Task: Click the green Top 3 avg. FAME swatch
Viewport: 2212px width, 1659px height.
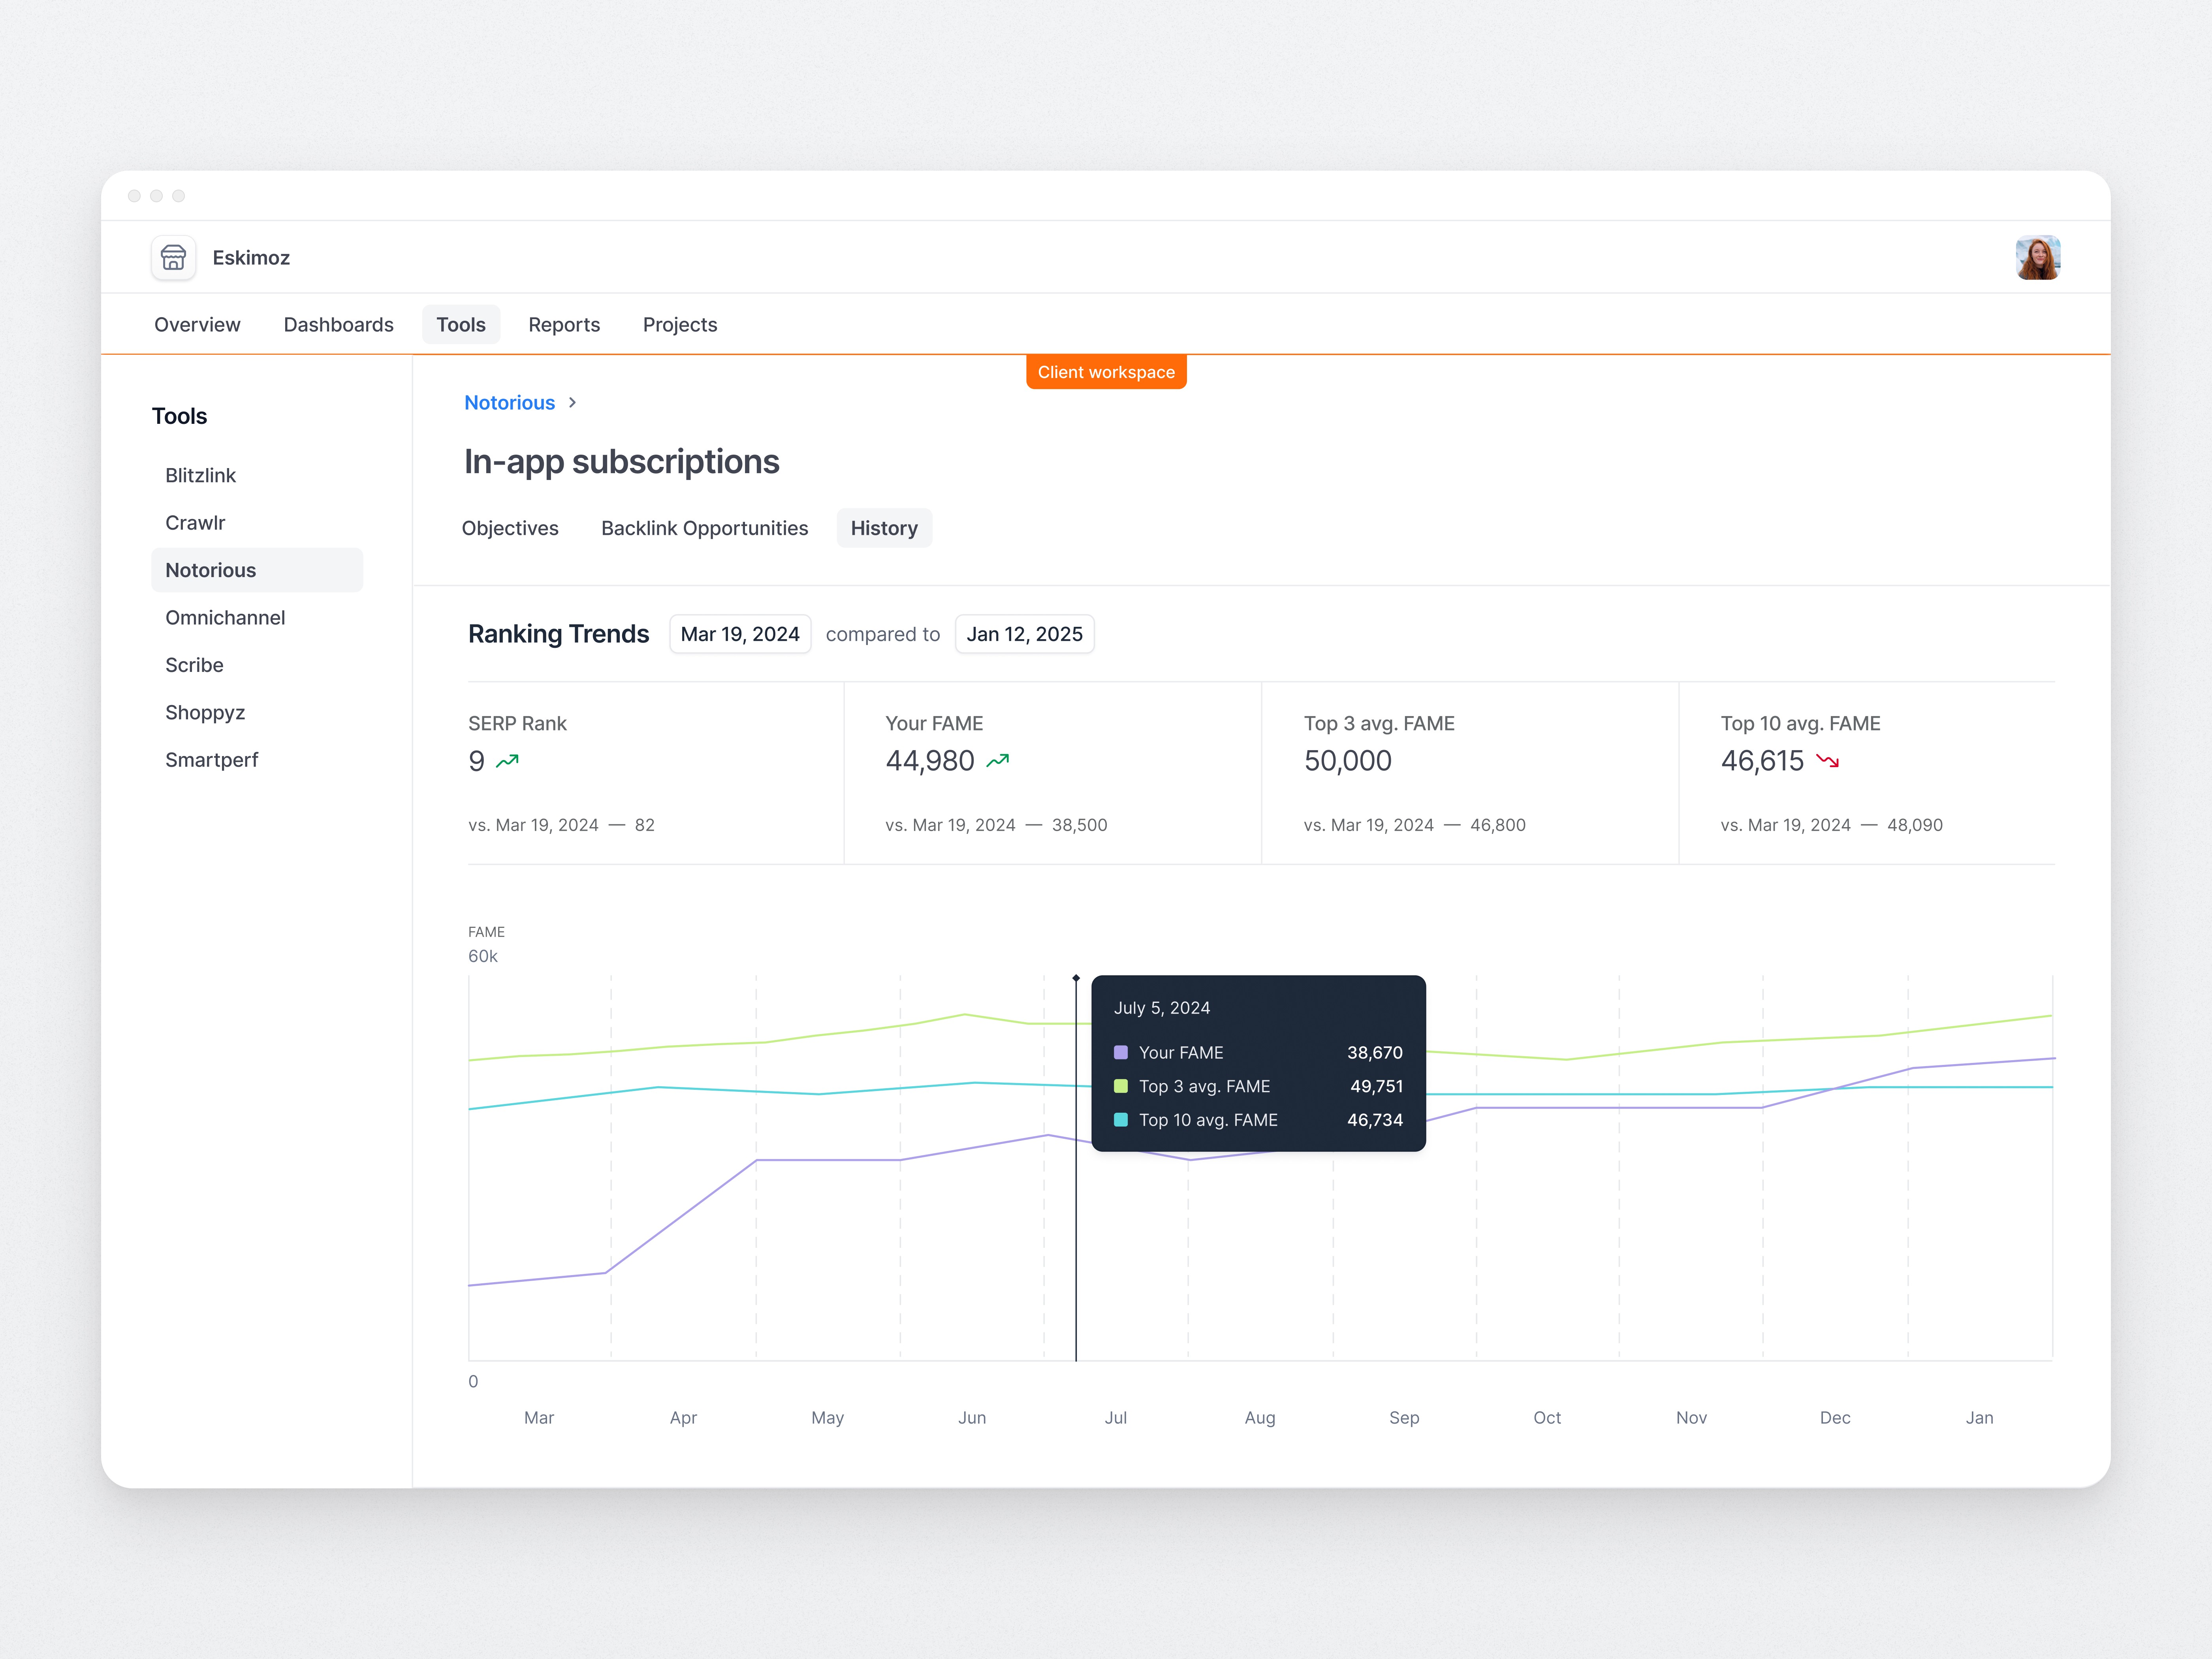Action: click(x=1121, y=1086)
